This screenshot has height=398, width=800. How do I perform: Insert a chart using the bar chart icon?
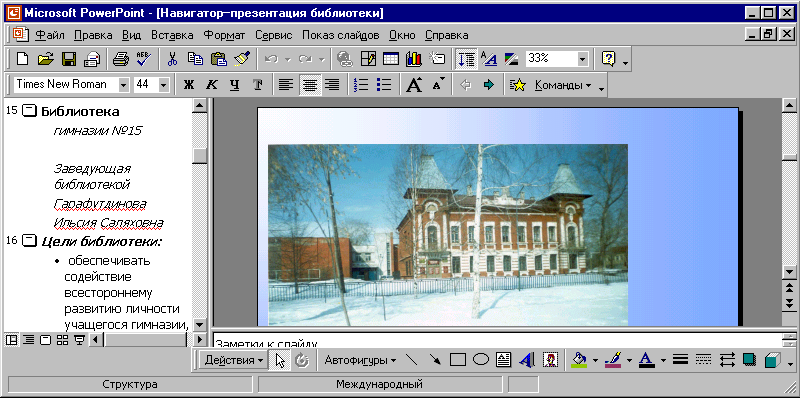(x=414, y=59)
